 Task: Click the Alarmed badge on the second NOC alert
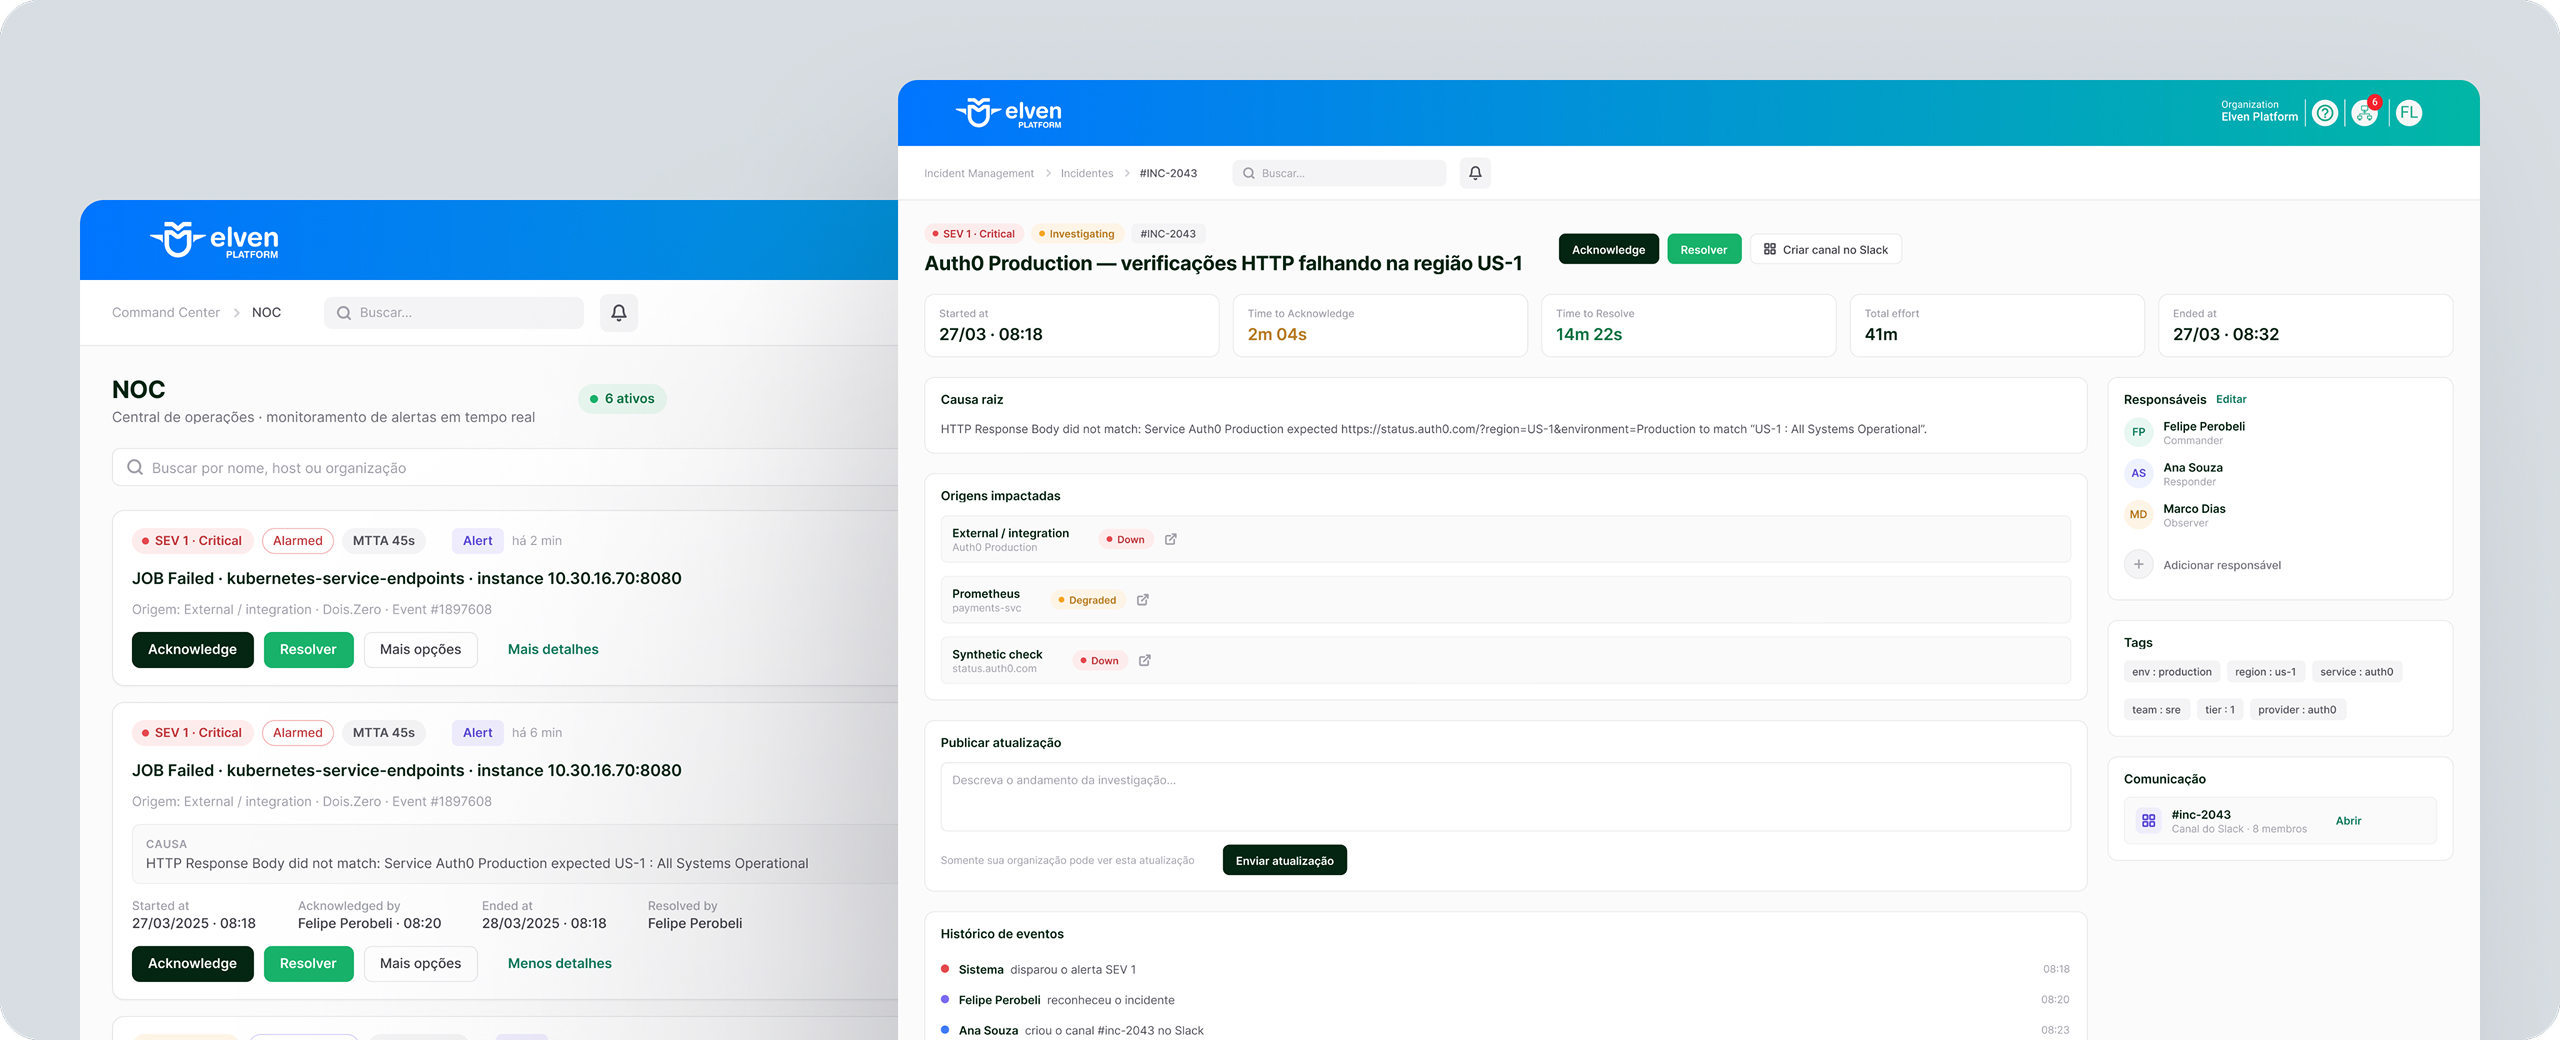coord(298,733)
